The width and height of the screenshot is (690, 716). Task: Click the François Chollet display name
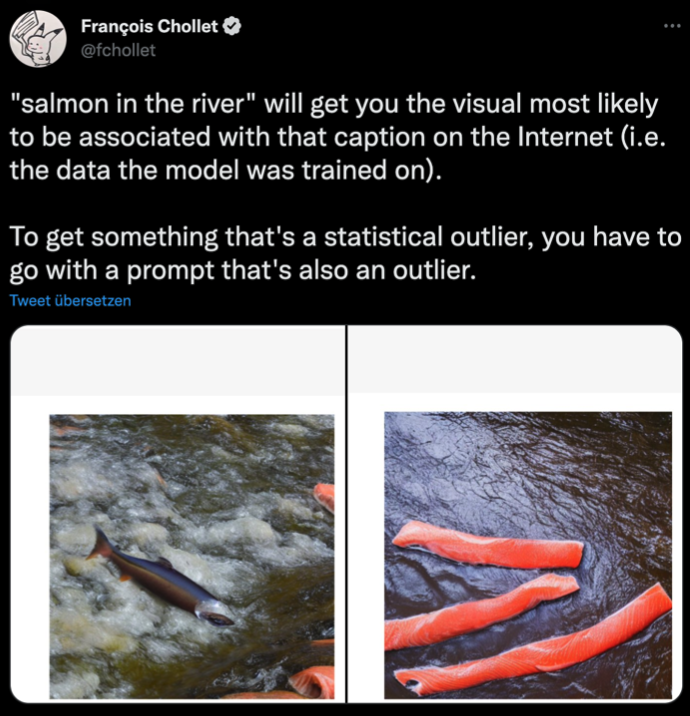pos(149,26)
